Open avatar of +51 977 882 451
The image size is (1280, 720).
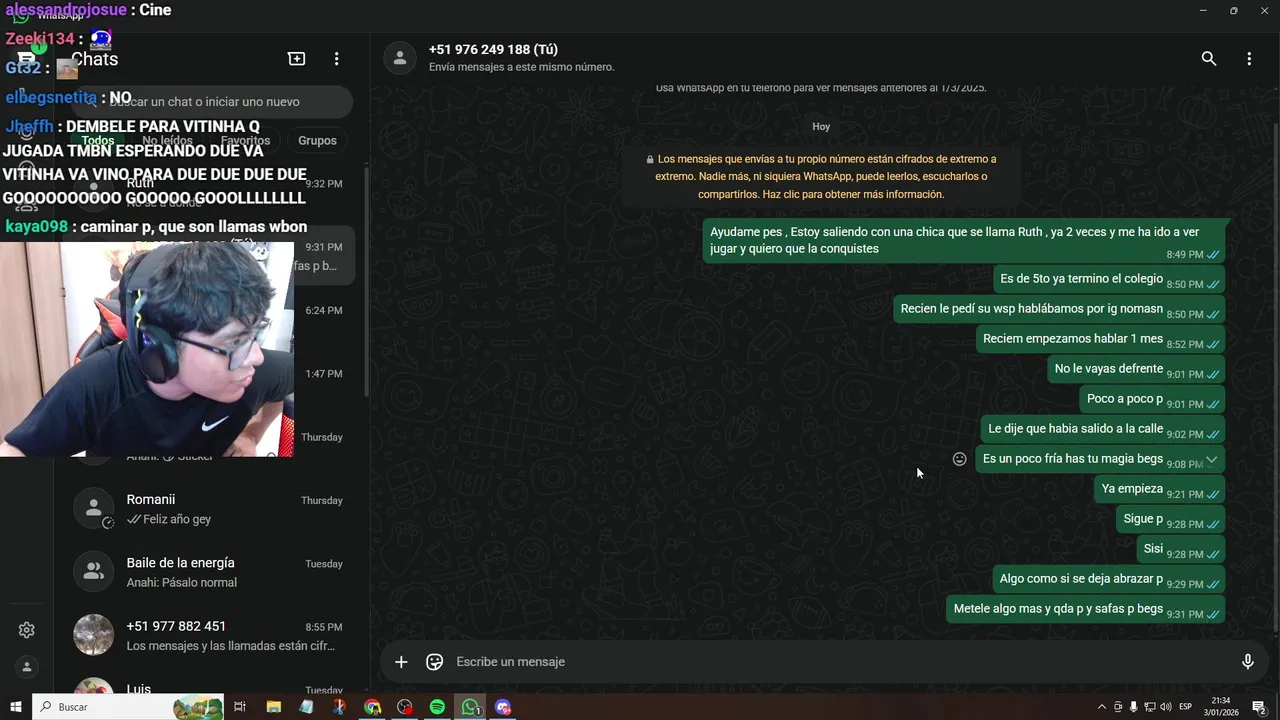pos(94,635)
